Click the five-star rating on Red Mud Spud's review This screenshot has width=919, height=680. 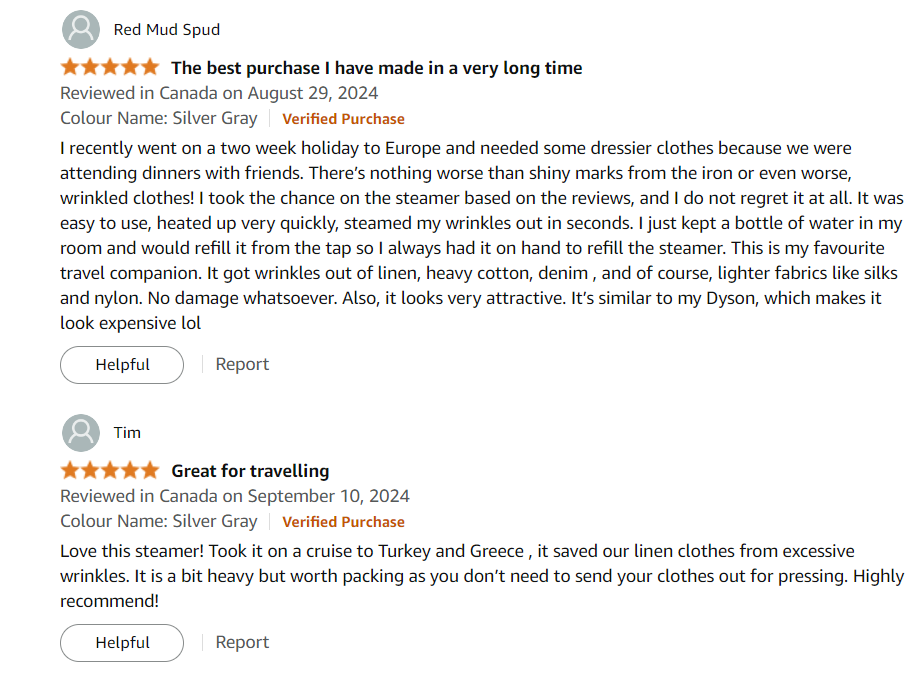[109, 68]
